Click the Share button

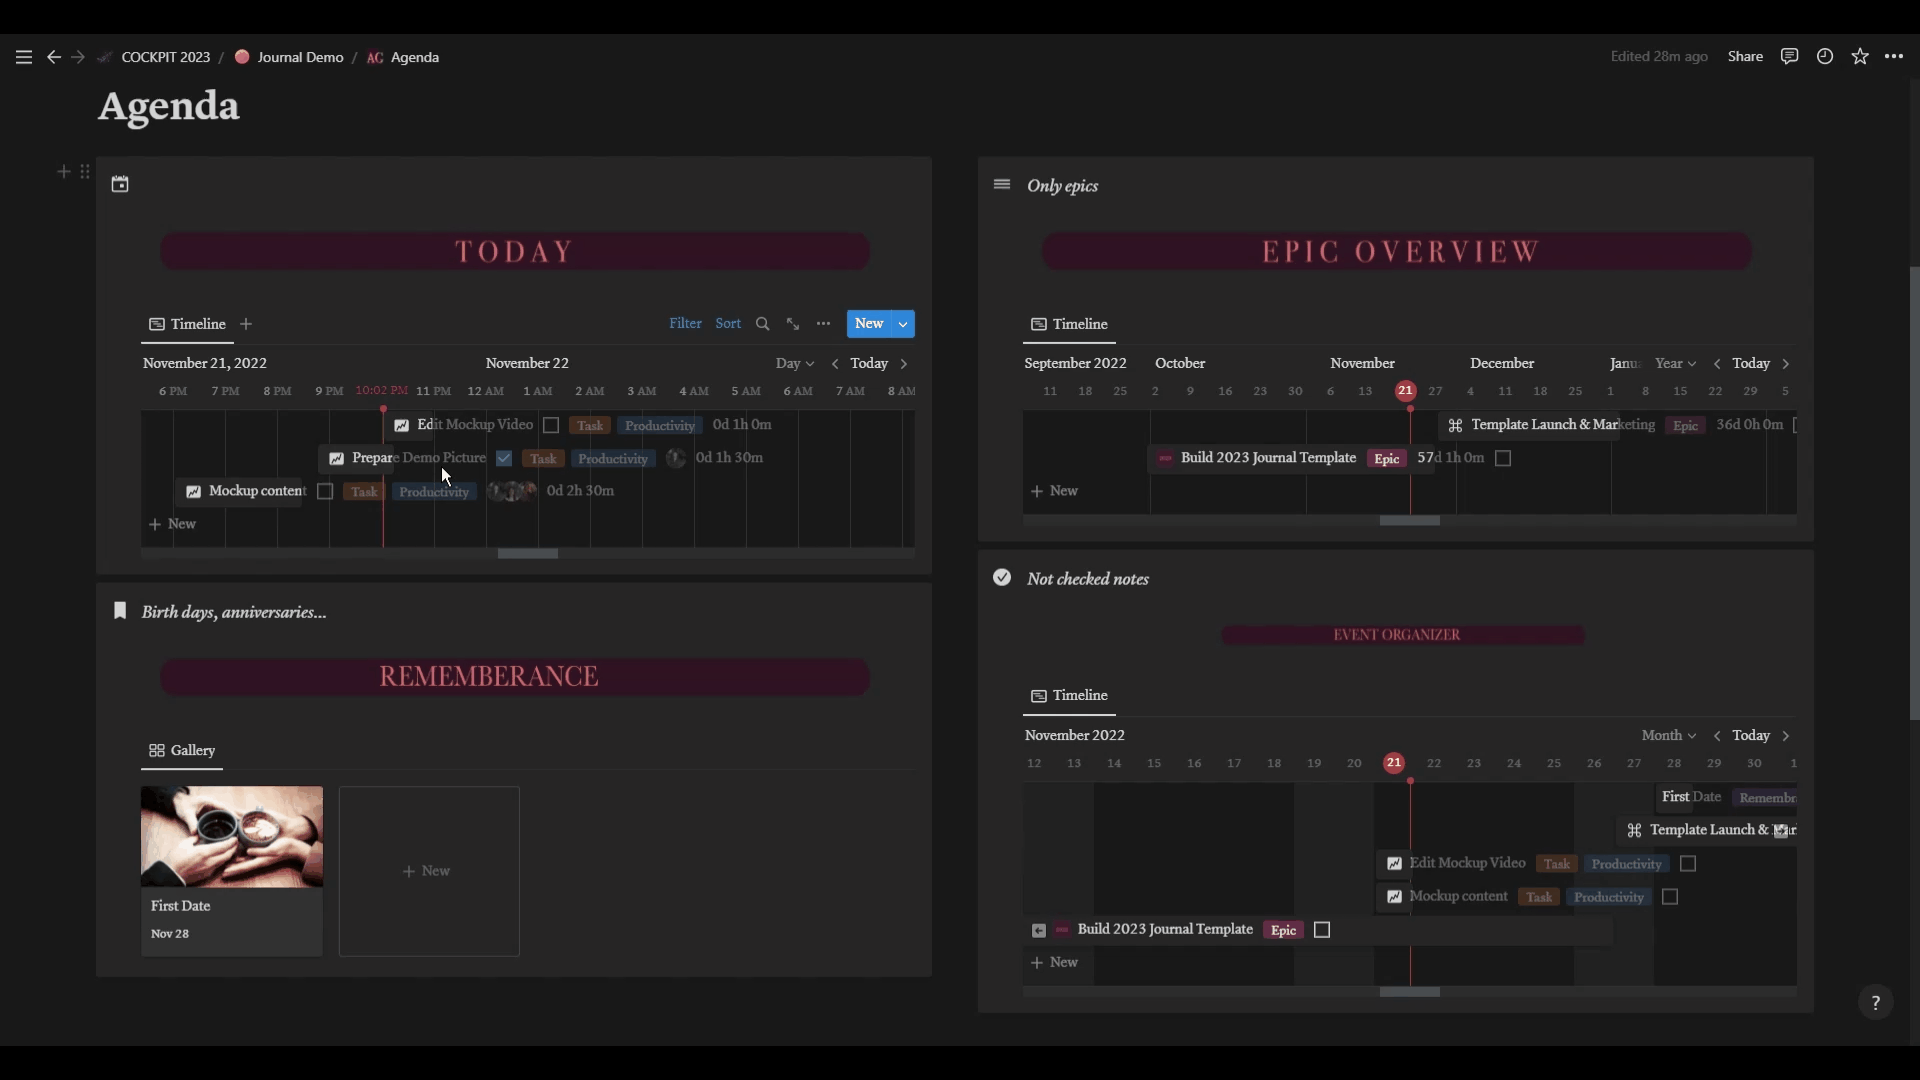[x=1745, y=56]
